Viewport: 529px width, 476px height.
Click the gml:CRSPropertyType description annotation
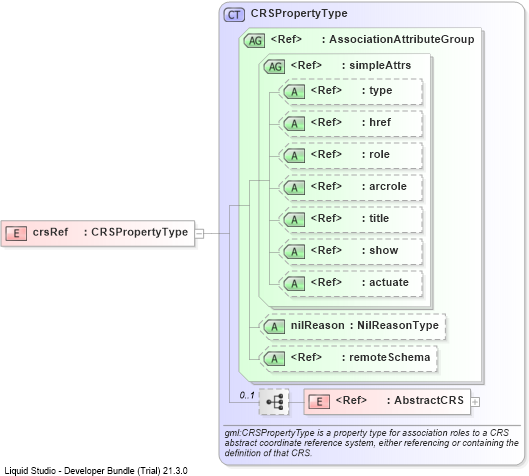tap(371, 443)
